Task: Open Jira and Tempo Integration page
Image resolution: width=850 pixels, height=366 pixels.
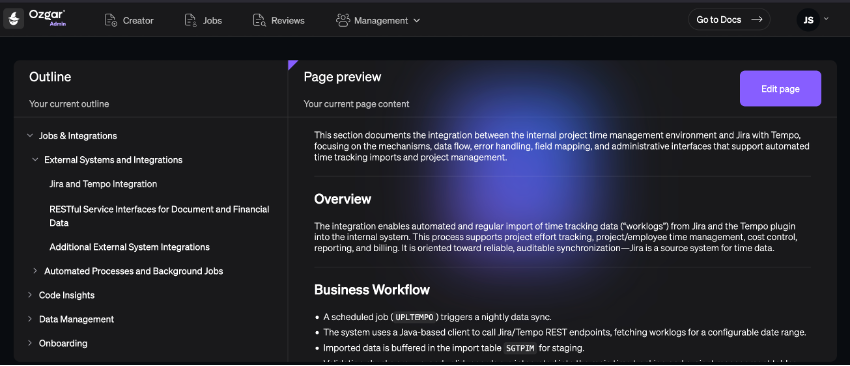Action: tap(103, 184)
